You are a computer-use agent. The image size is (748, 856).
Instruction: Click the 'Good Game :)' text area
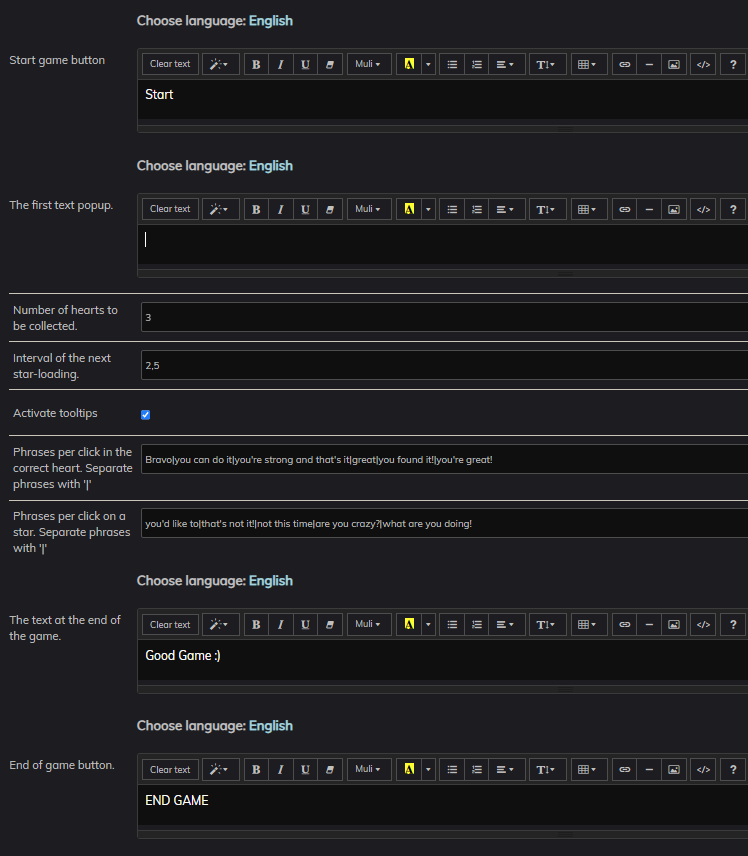(x=443, y=660)
